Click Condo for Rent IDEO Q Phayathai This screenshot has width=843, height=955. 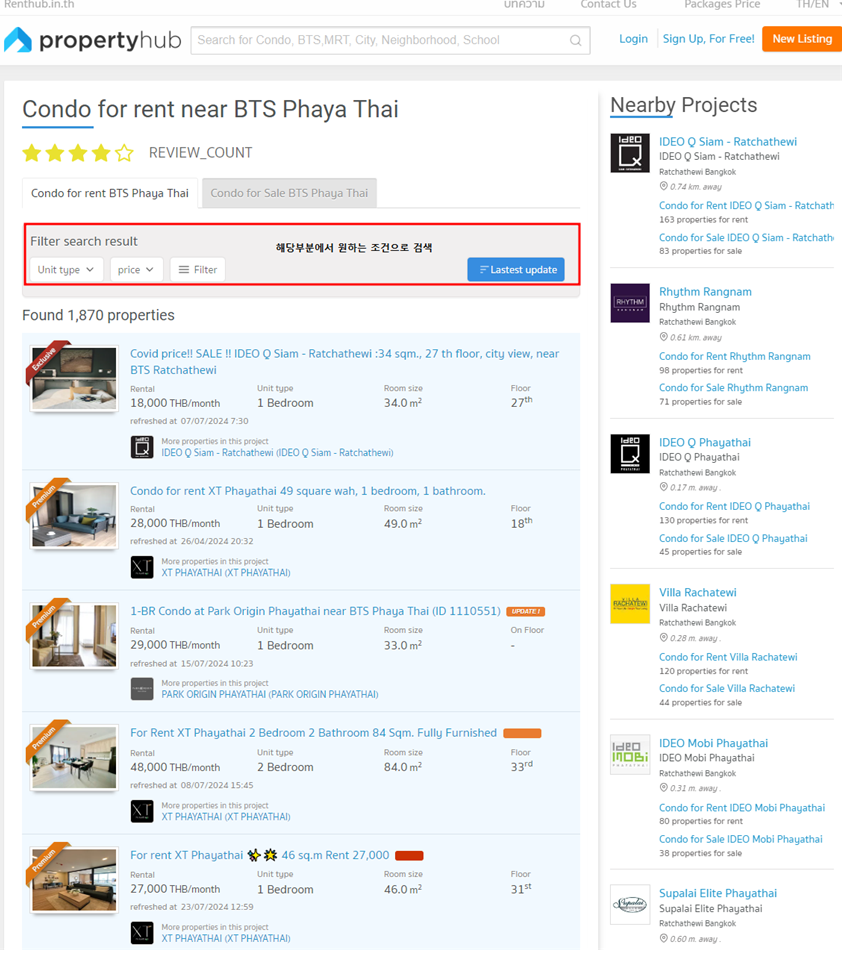pos(735,507)
